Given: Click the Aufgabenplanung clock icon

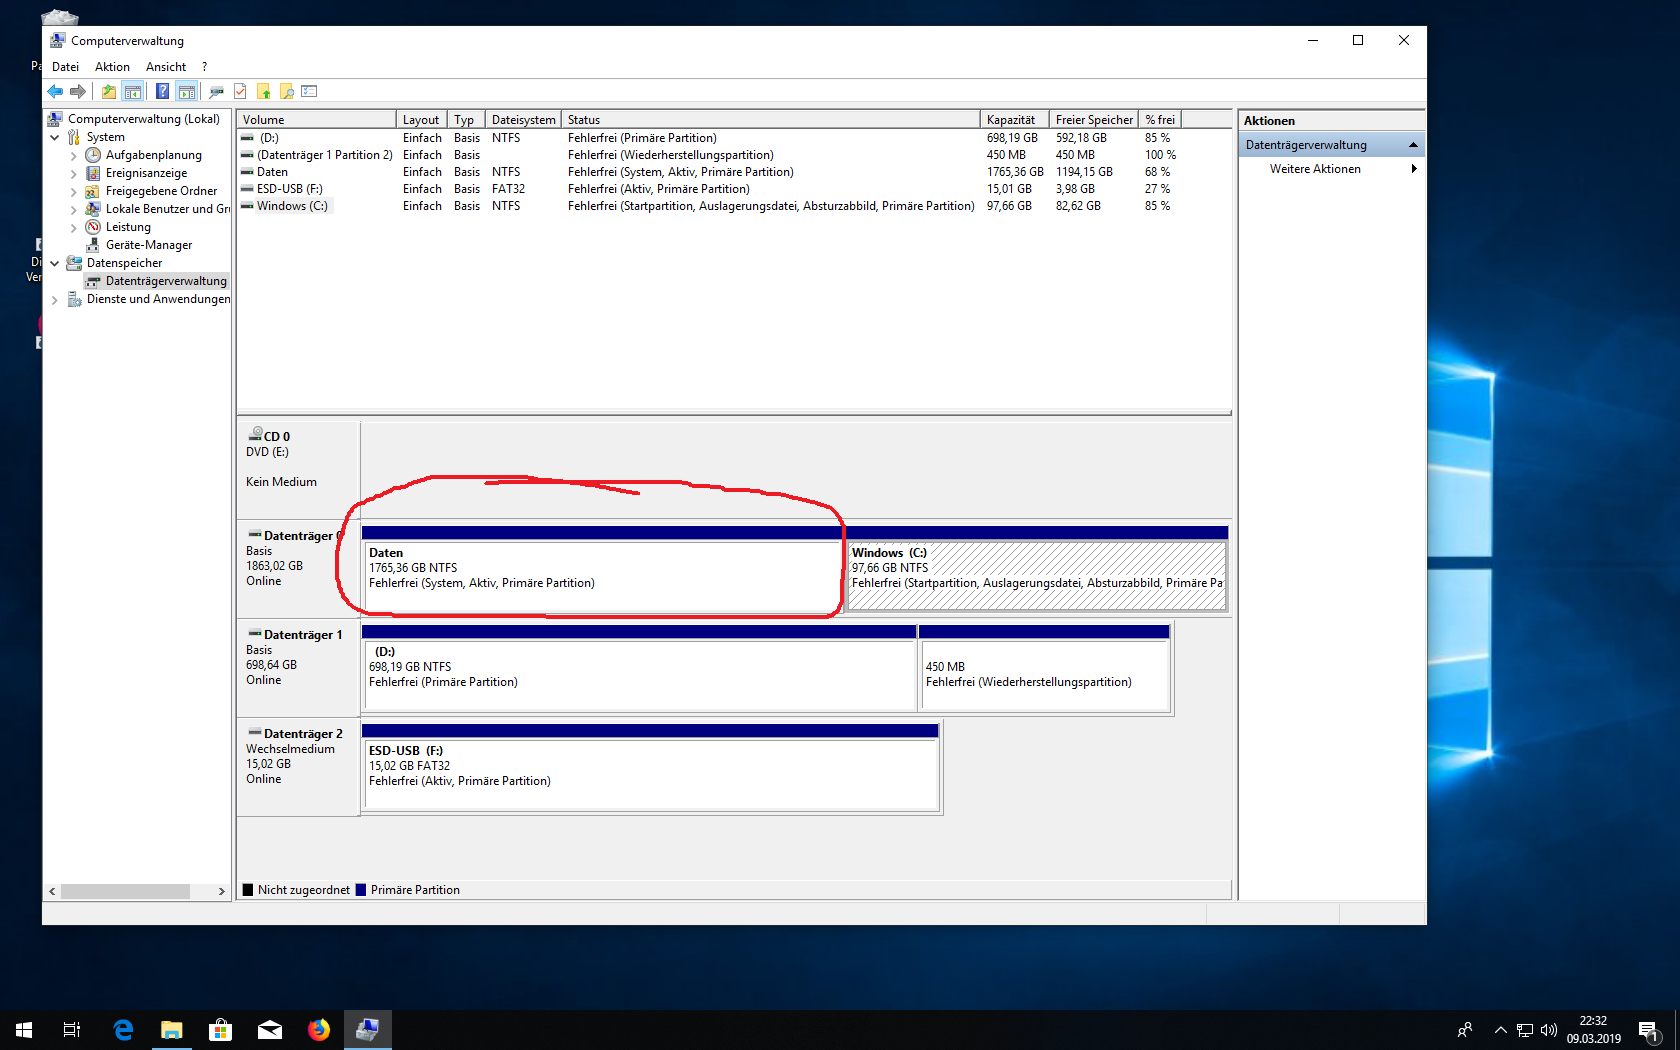Looking at the screenshot, I should [93, 155].
